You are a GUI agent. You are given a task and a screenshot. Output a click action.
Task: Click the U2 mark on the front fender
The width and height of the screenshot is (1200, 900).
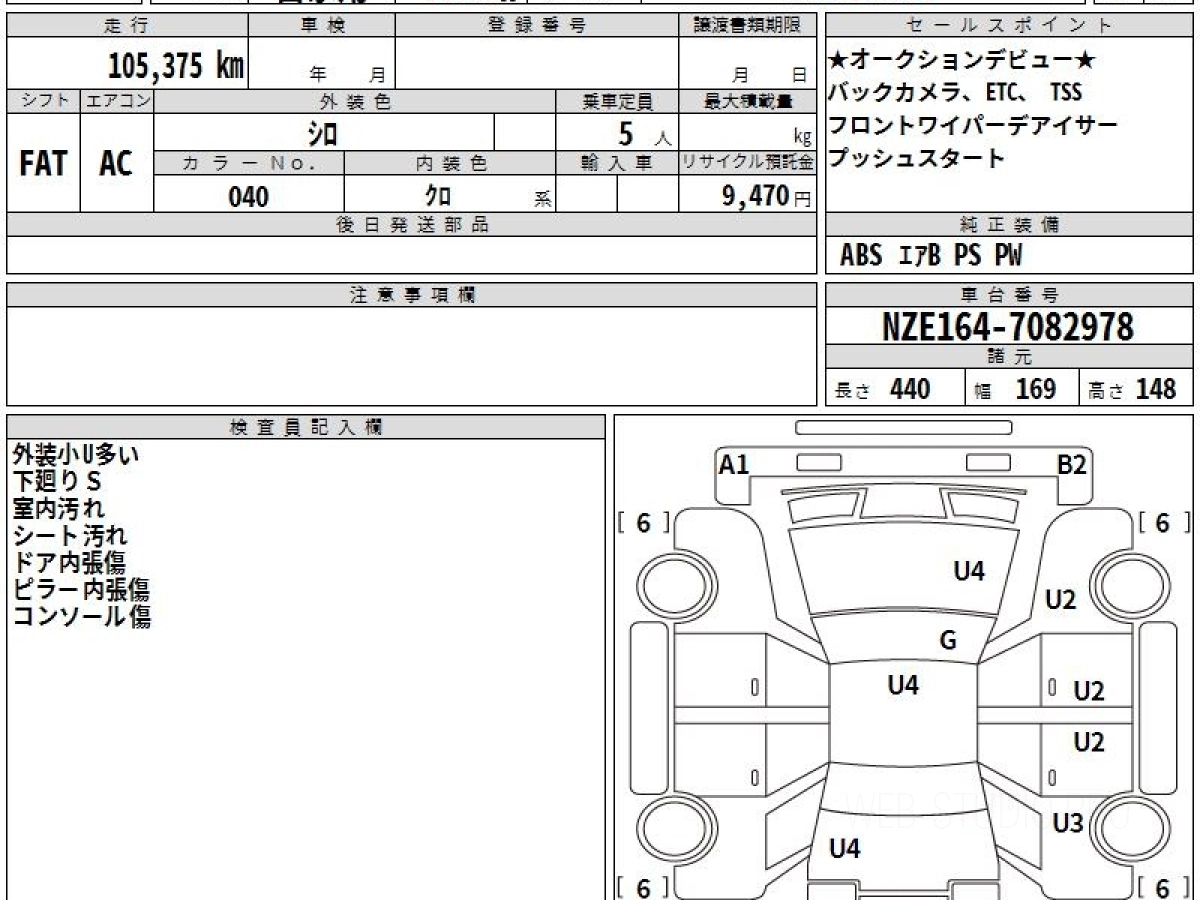pos(1060,600)
